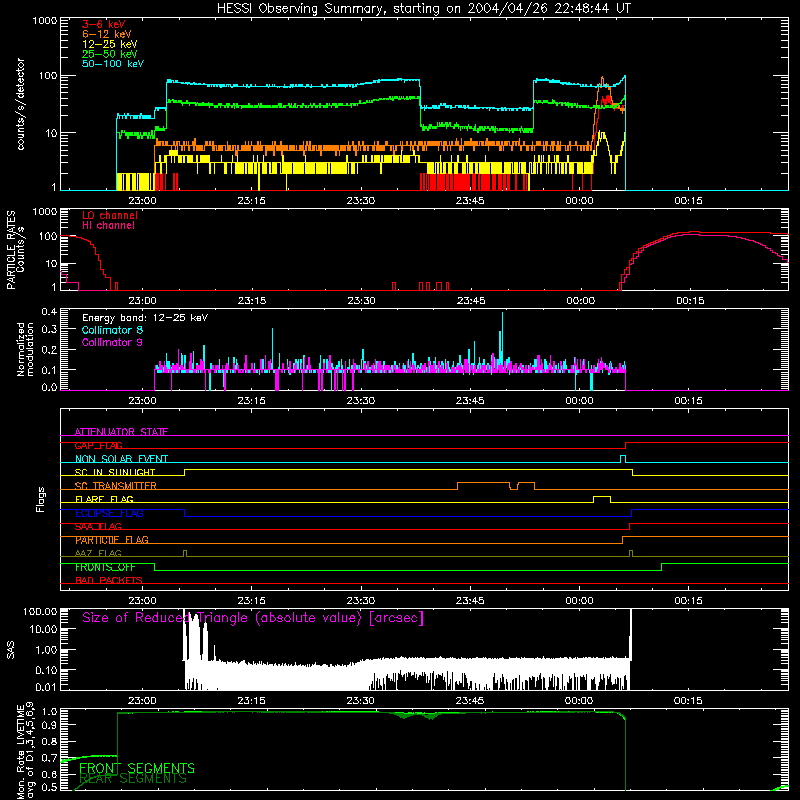Image resolution: width=800 pixels, height=800 pixels.
Task: Click the orange 6-12 keV flare peak
Action: pos(603,80)
